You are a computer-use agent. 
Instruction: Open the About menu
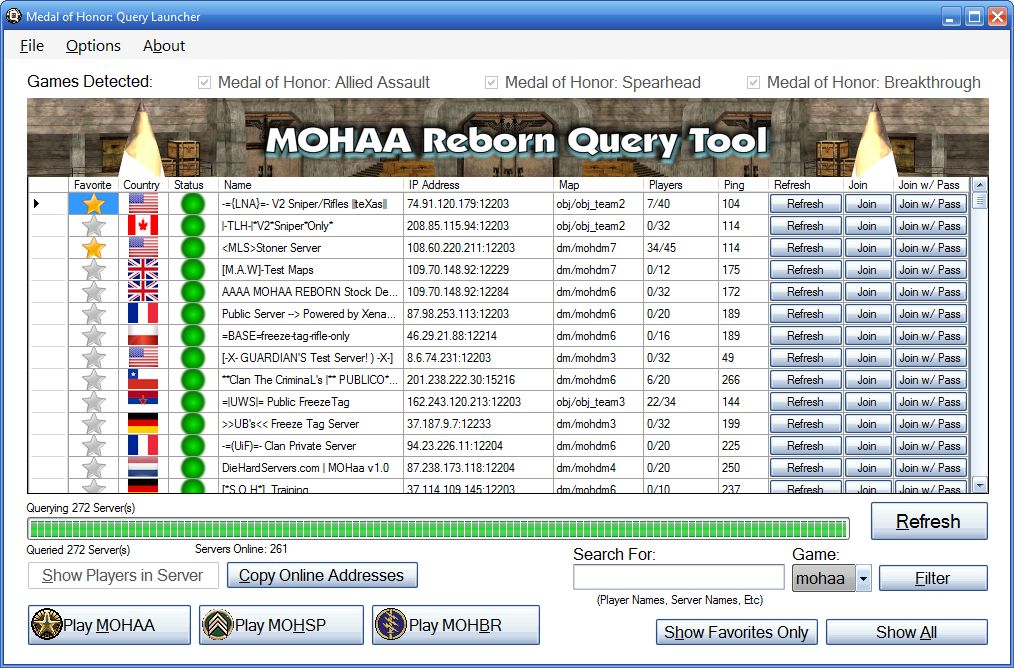click(163, 46)
